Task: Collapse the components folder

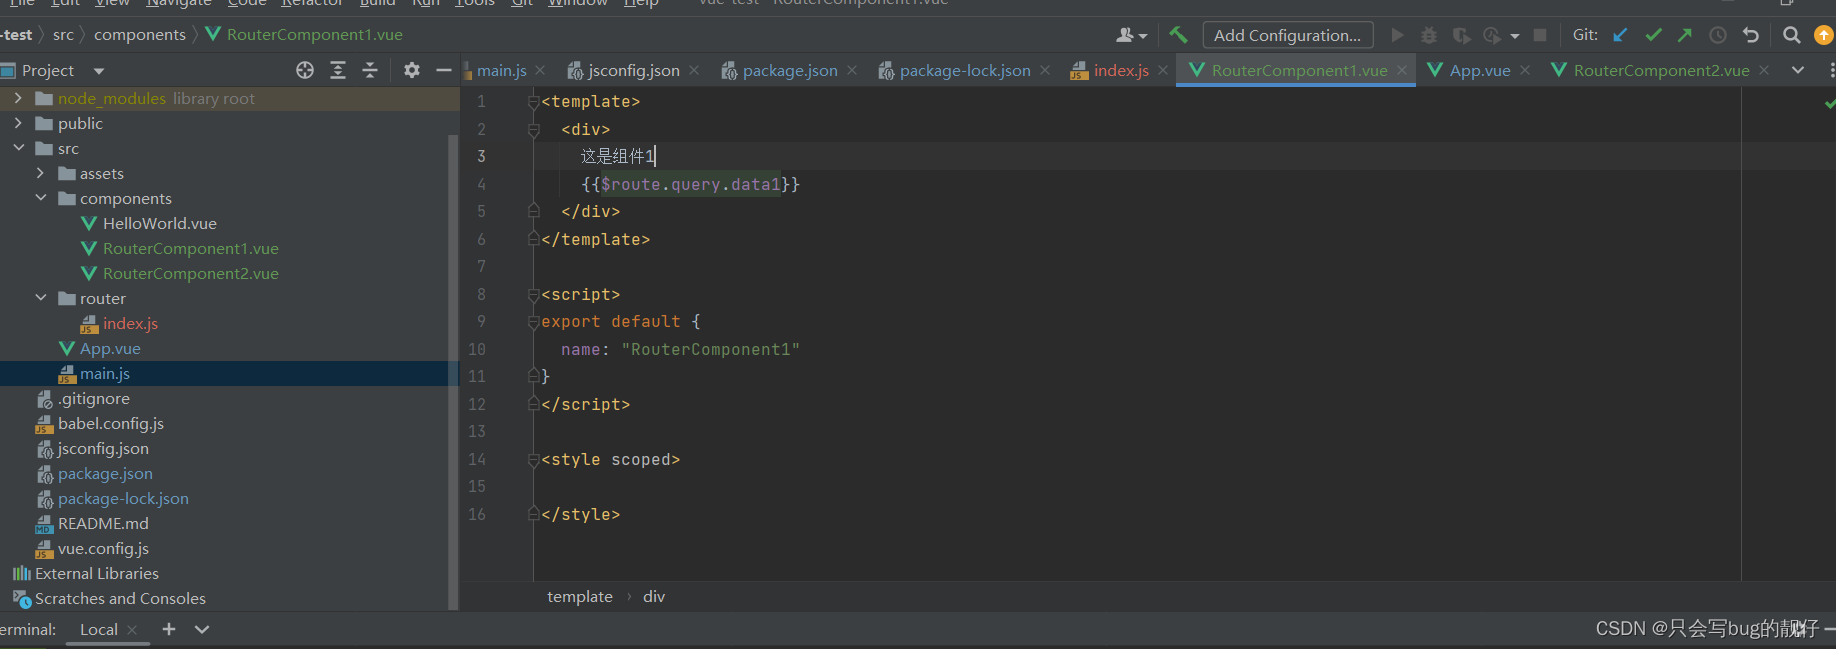Action: tap(41, 198)
